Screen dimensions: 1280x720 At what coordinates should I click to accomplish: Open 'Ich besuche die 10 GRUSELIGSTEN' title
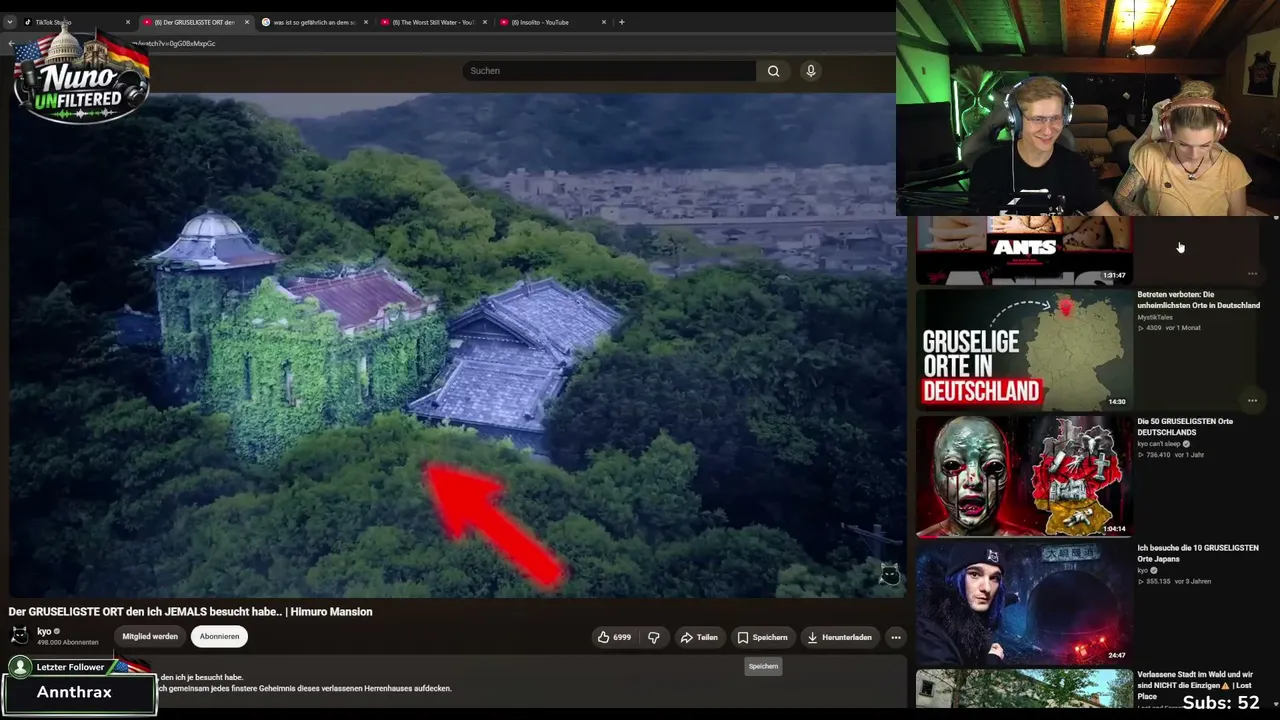pyautogui.click(x=1198, y=553)
